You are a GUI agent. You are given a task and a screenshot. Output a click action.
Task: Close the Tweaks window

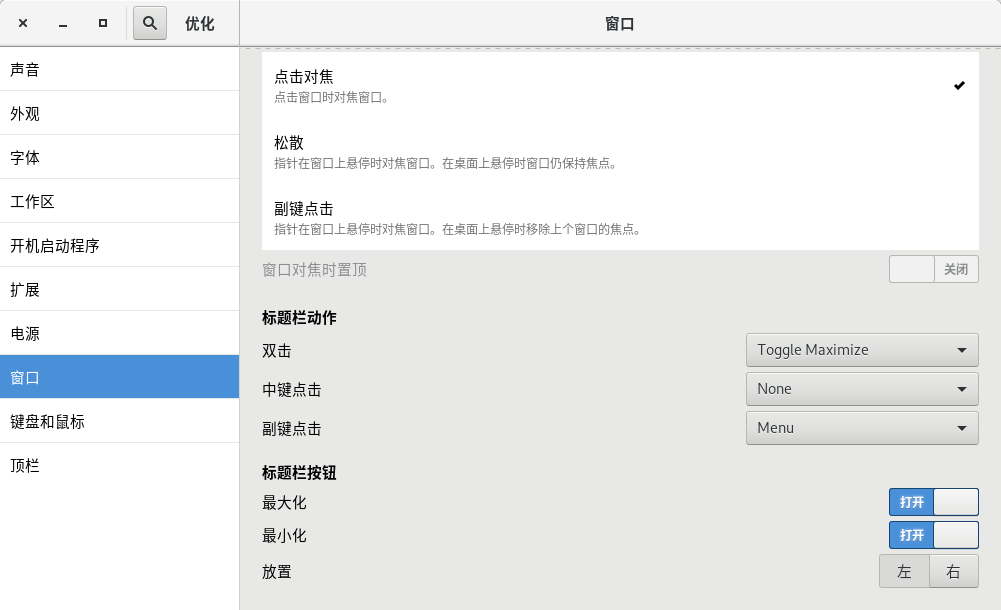pyautogui.click(x=23, y=23)
